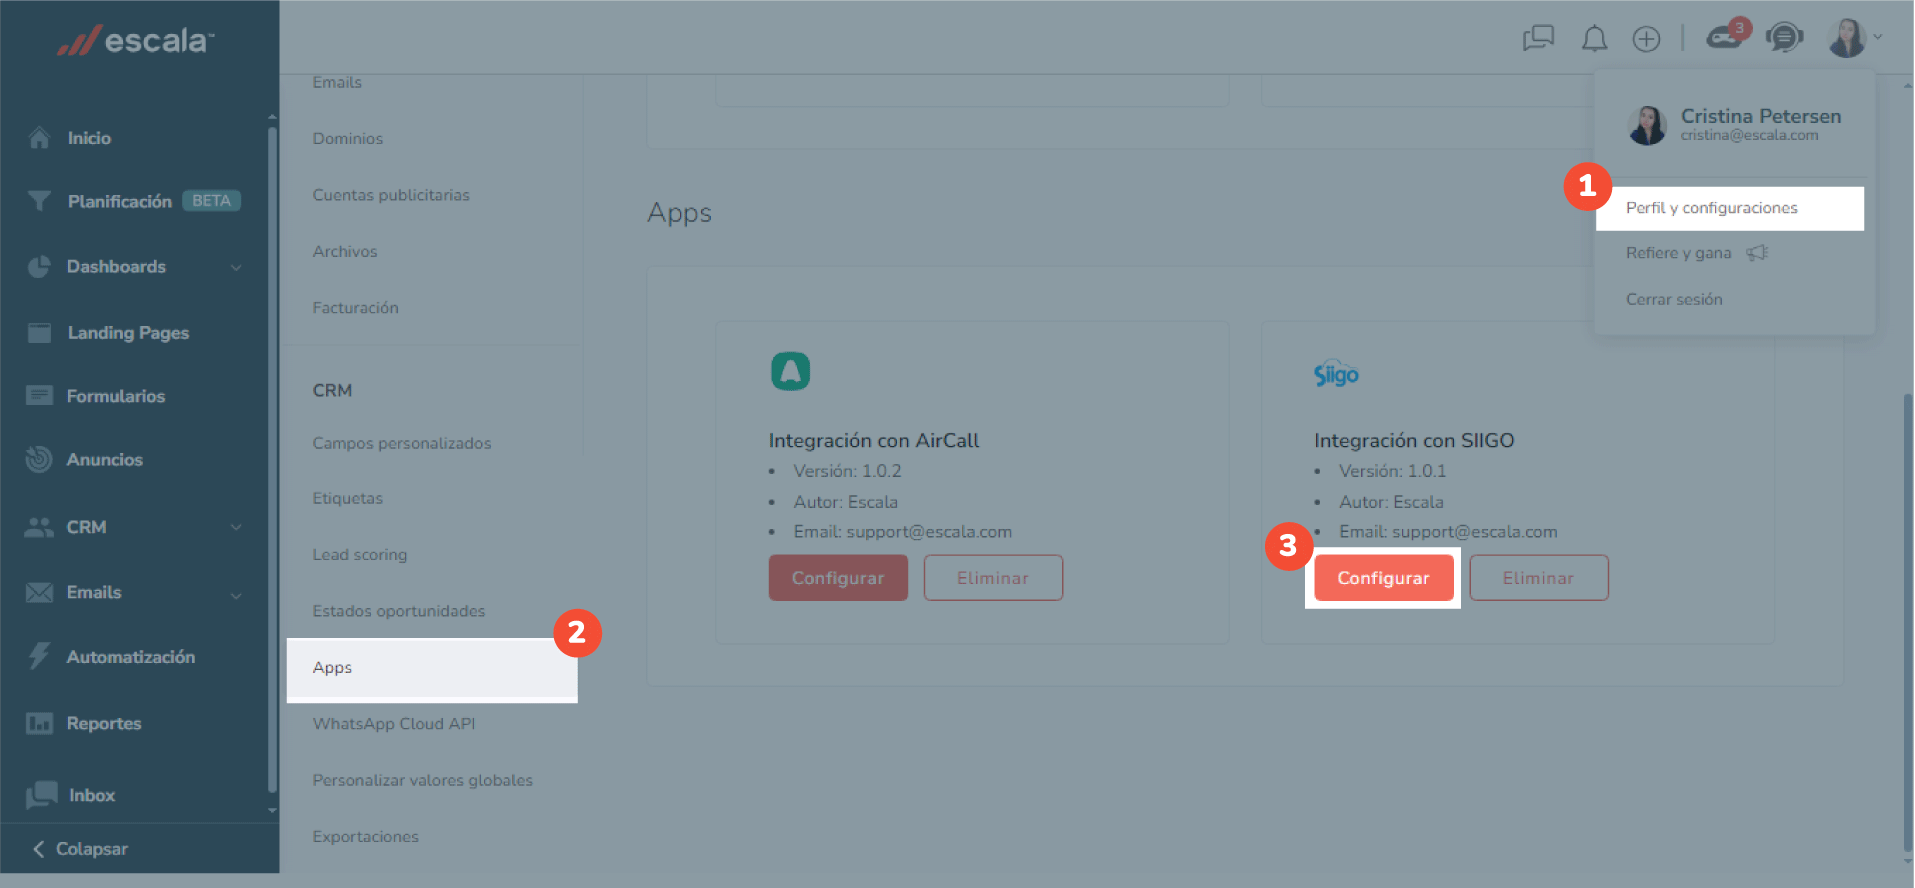Click the CRM people icon
Viewport: 1915px width, 888px height.
tap(39, 527)
